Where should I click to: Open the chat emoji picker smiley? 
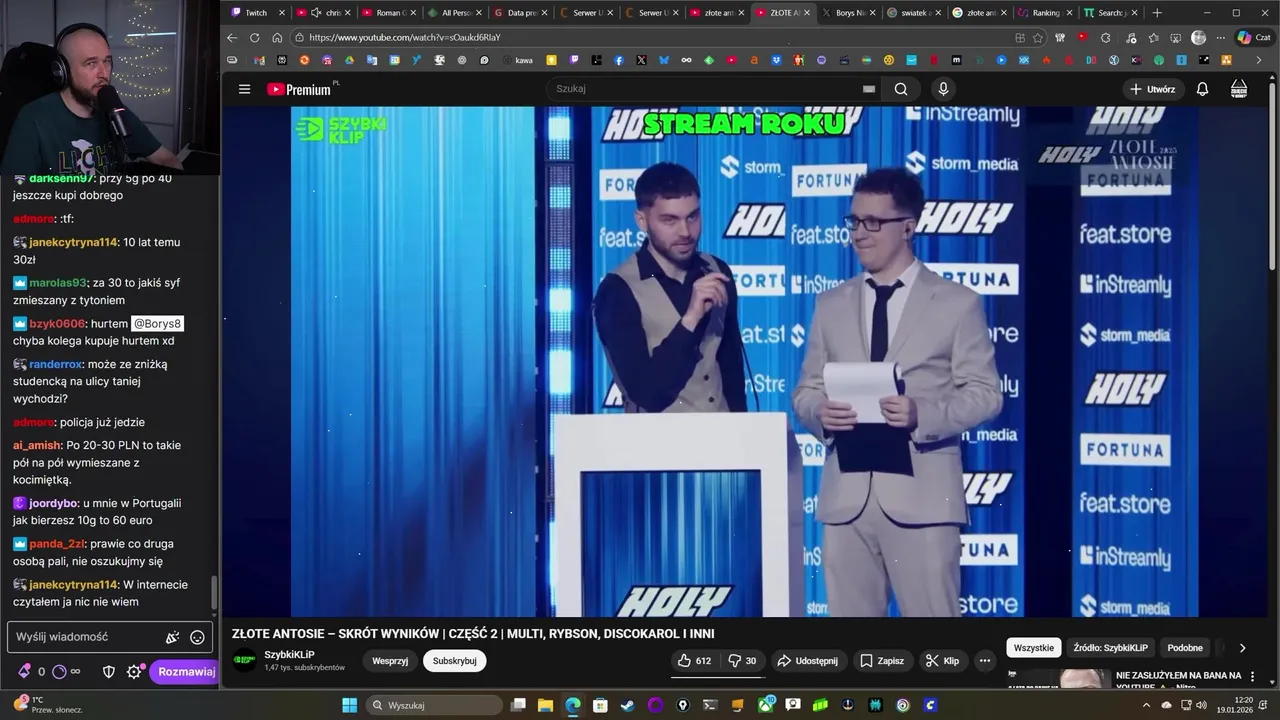coord(197,637)
